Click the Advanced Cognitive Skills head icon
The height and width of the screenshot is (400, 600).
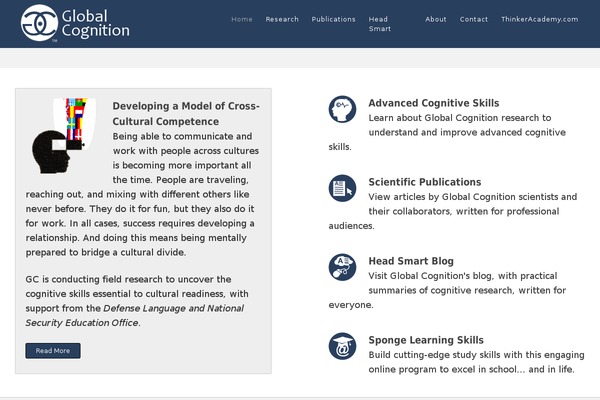[342, 109]
